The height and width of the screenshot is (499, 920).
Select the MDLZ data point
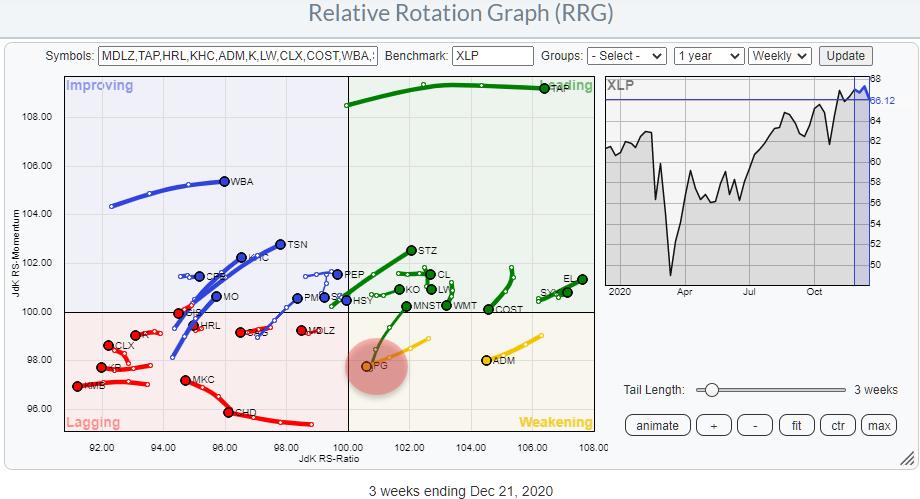click(302, 331)
